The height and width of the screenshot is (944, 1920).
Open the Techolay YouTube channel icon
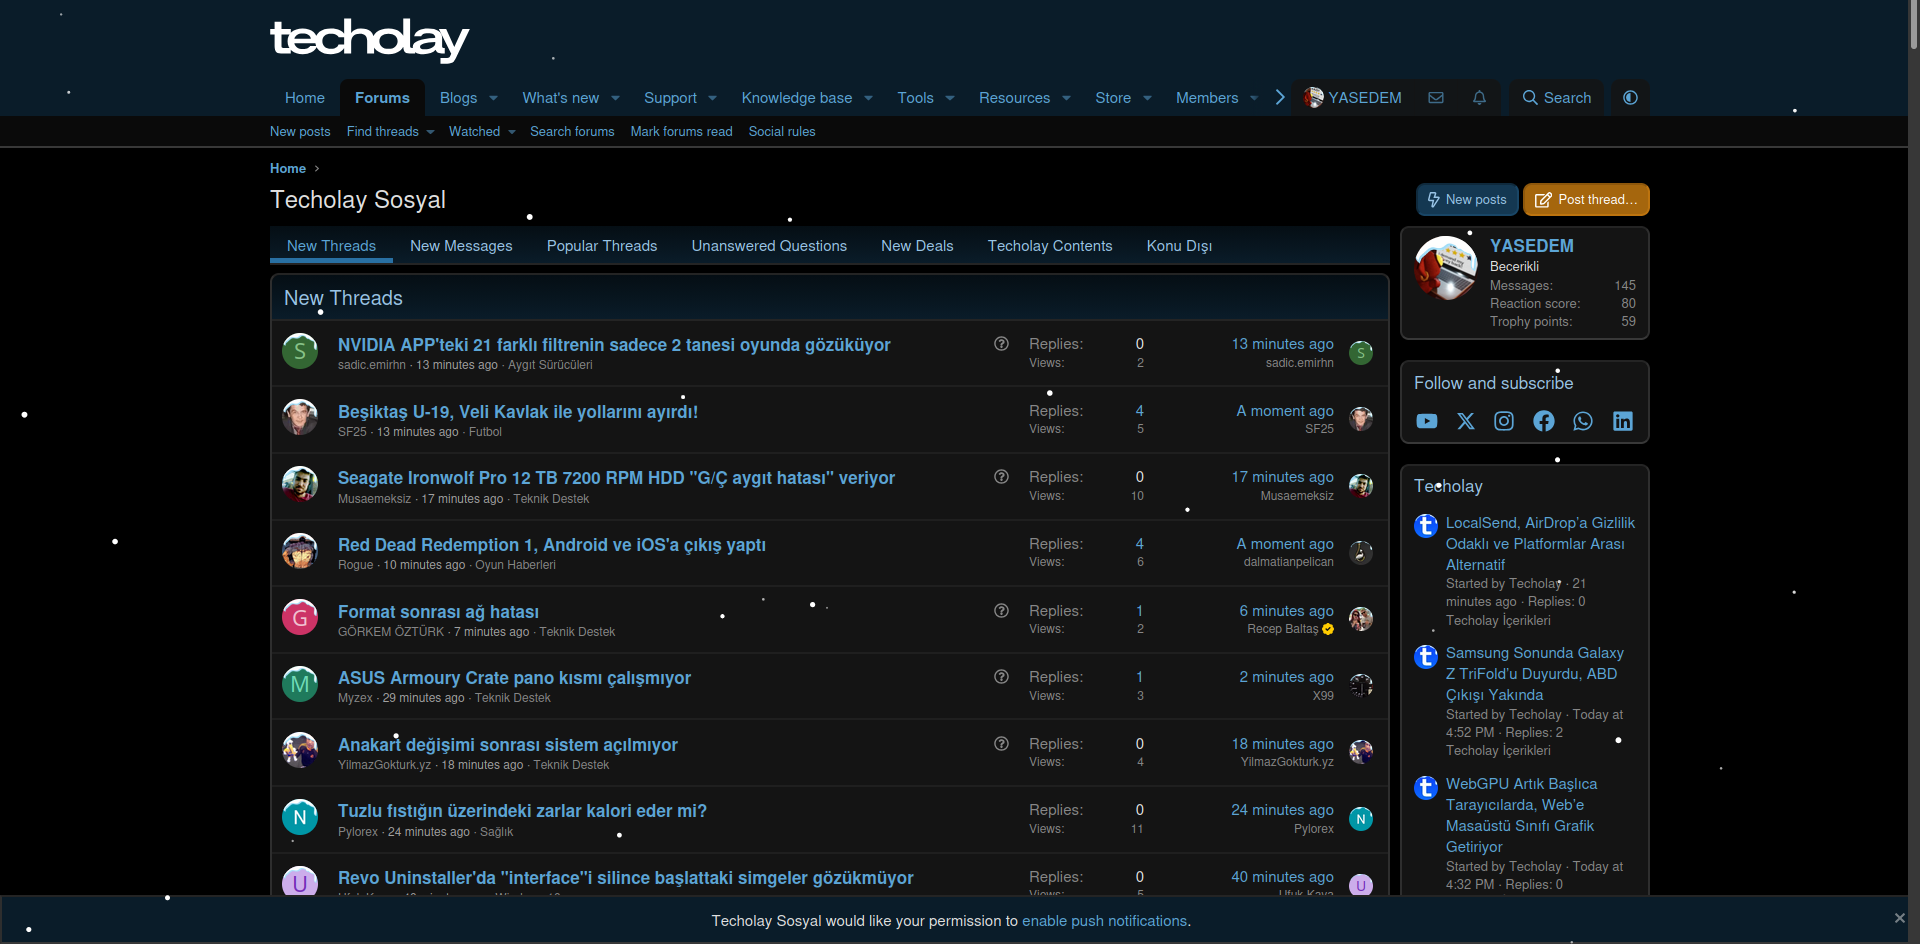(x=1427, y=421)
